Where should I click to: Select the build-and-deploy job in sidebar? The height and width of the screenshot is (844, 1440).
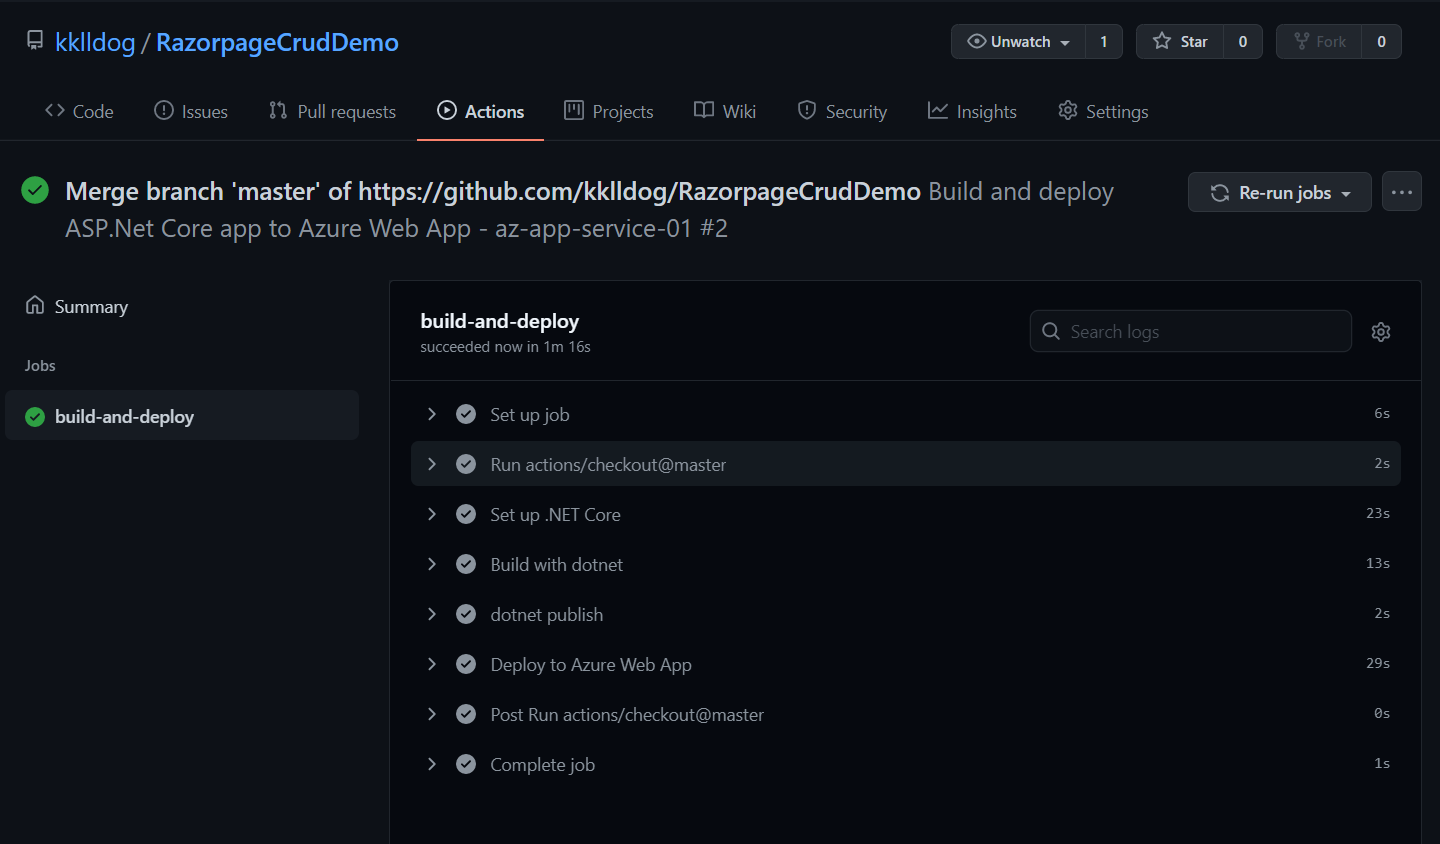point(182,415)
